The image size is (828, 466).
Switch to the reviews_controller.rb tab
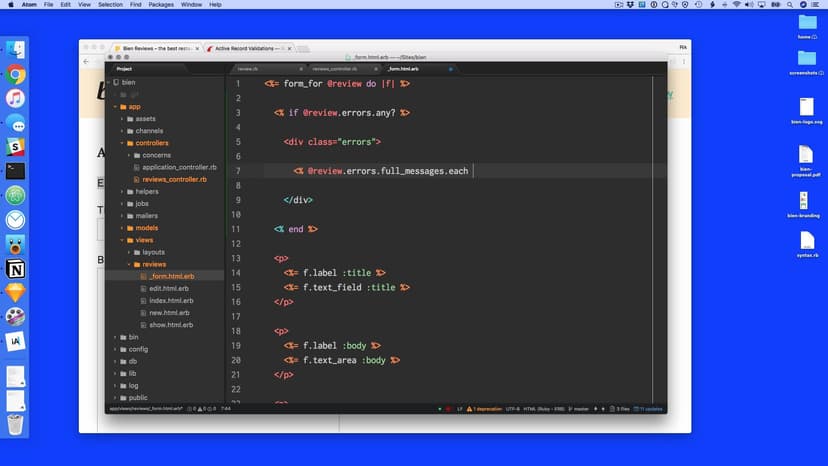[333, 69]
